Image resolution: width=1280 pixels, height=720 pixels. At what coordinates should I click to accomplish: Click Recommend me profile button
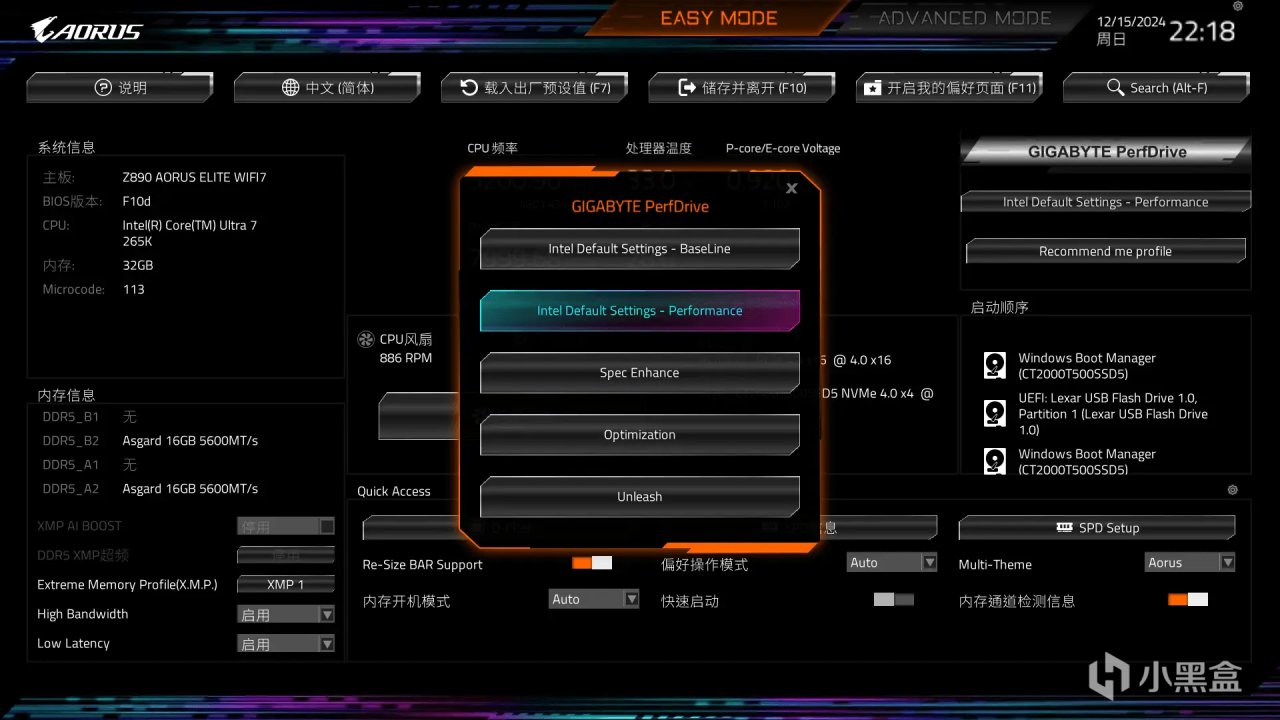point(1105,251)
